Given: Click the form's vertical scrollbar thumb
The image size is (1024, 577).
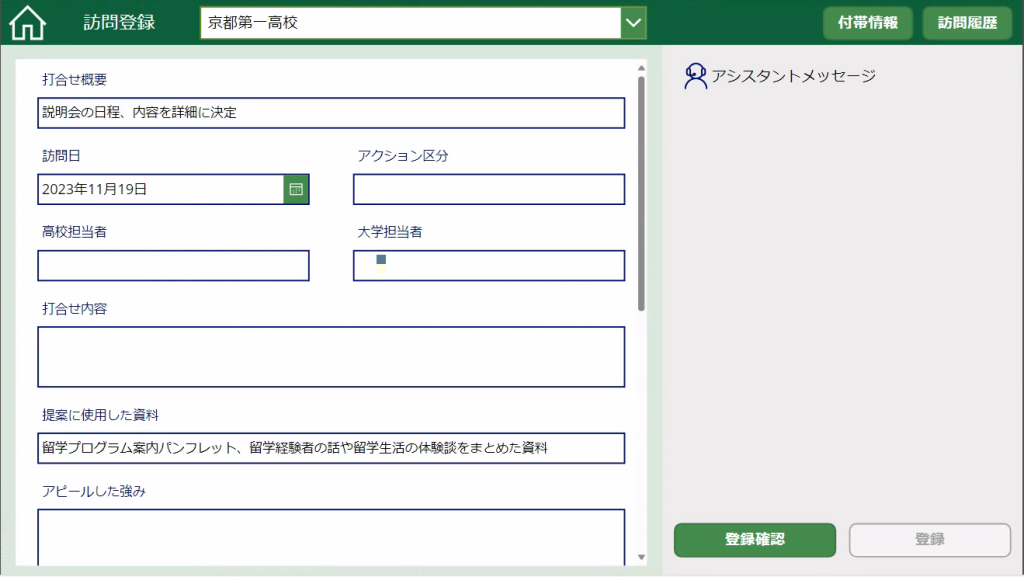Looking at the screenshot, I should click(x=641, y=193).
